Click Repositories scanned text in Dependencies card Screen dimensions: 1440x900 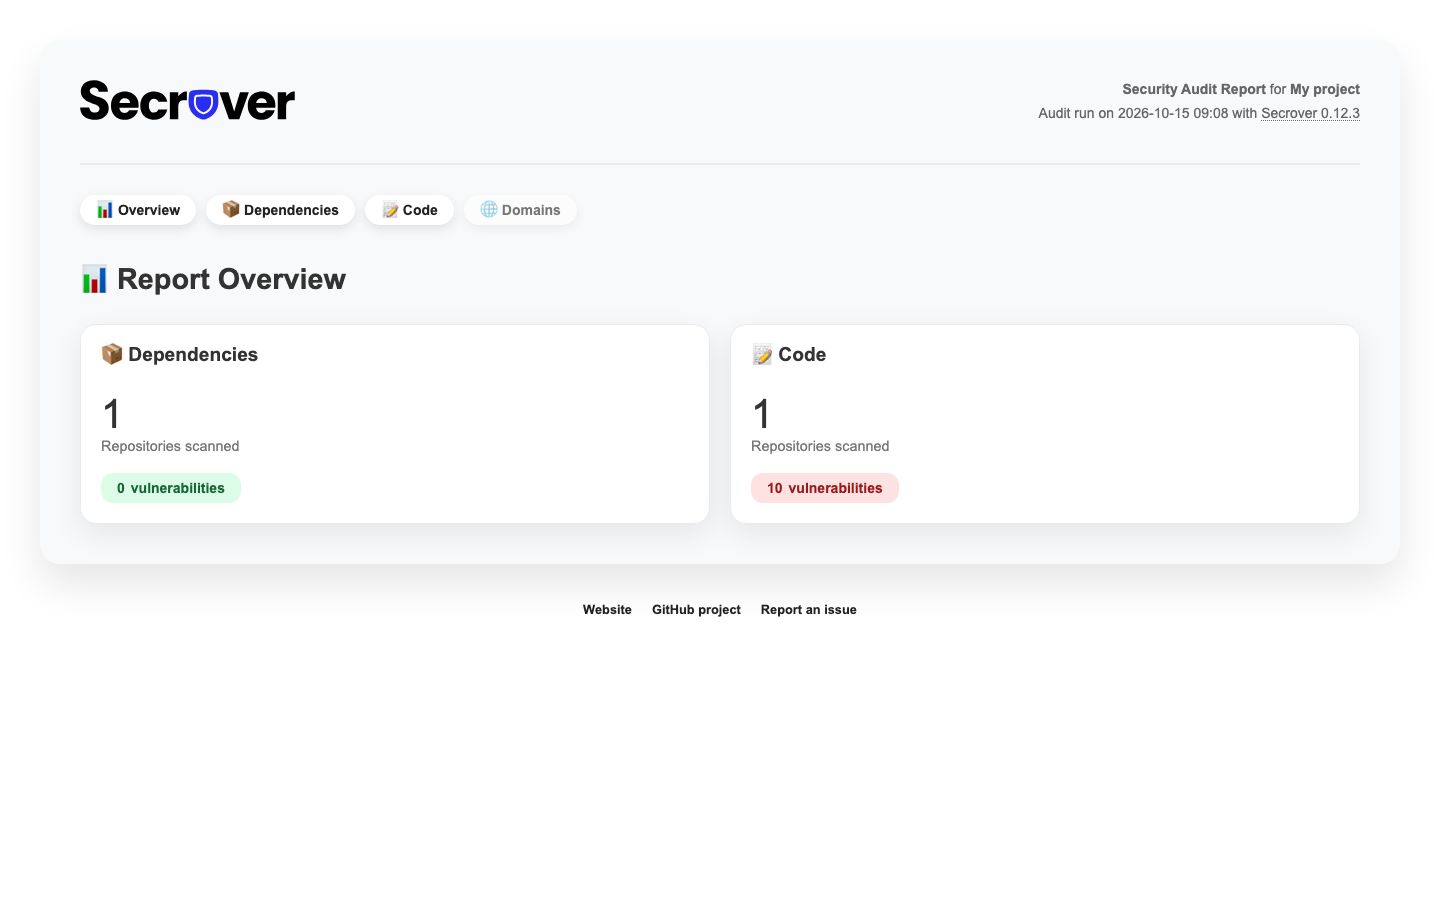[x=170, y=446]
